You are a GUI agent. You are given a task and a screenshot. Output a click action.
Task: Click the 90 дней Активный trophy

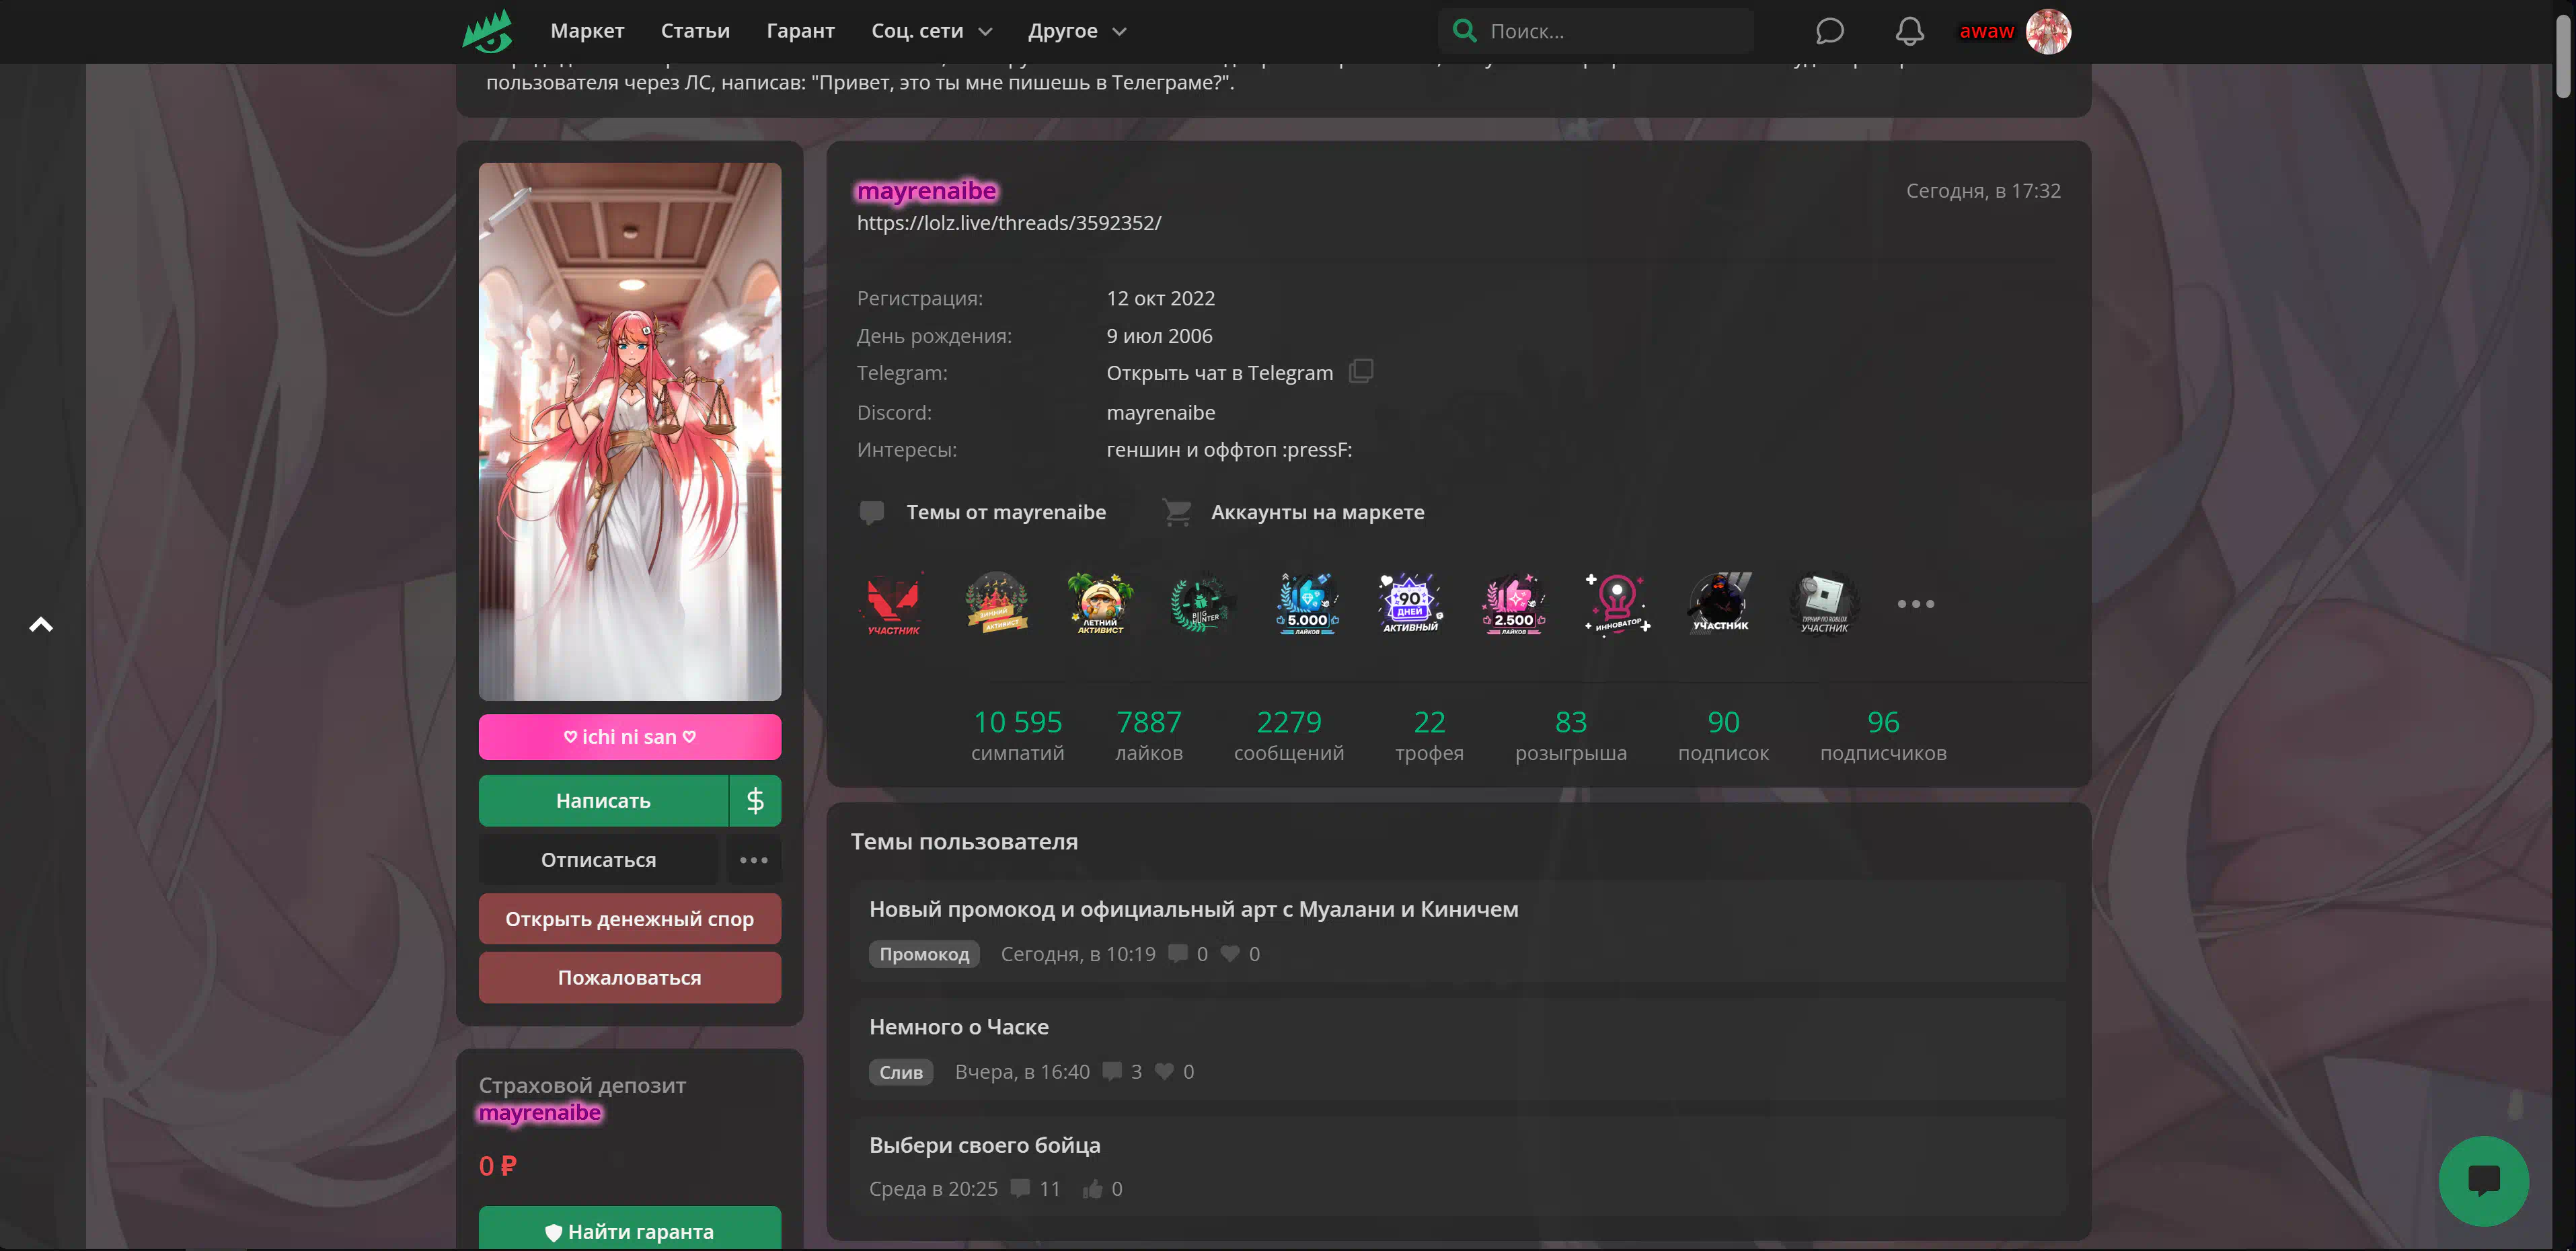pyautogui.click(x=1410, y=603)
